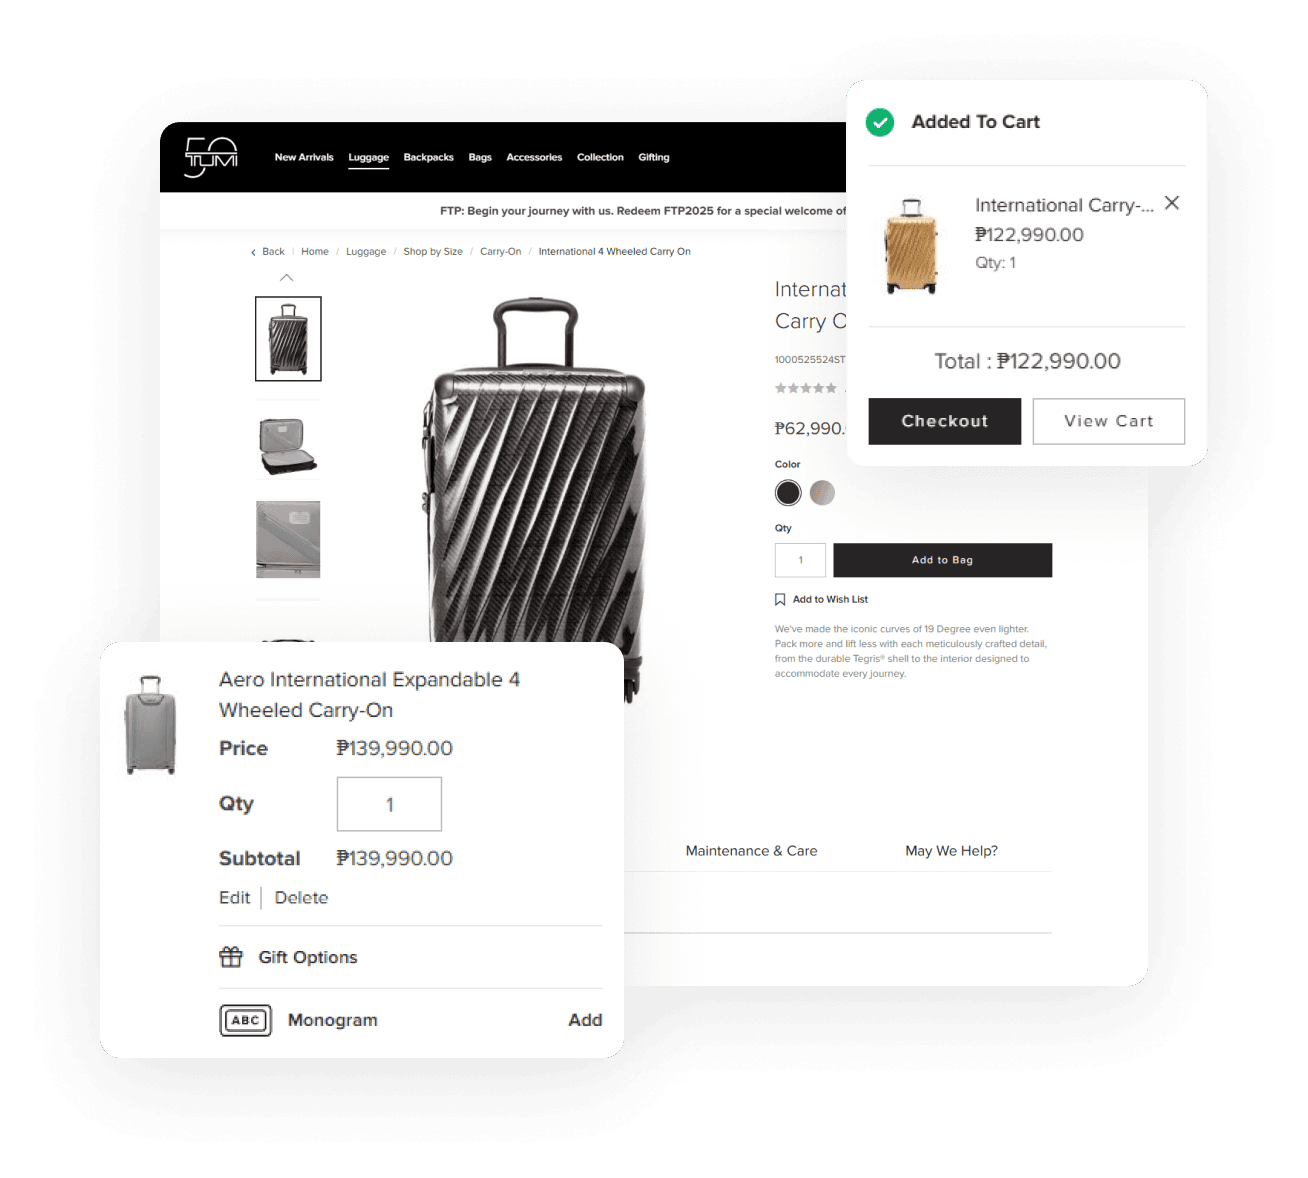
Task: Select the black color swatch
Action: click(788, 493)
